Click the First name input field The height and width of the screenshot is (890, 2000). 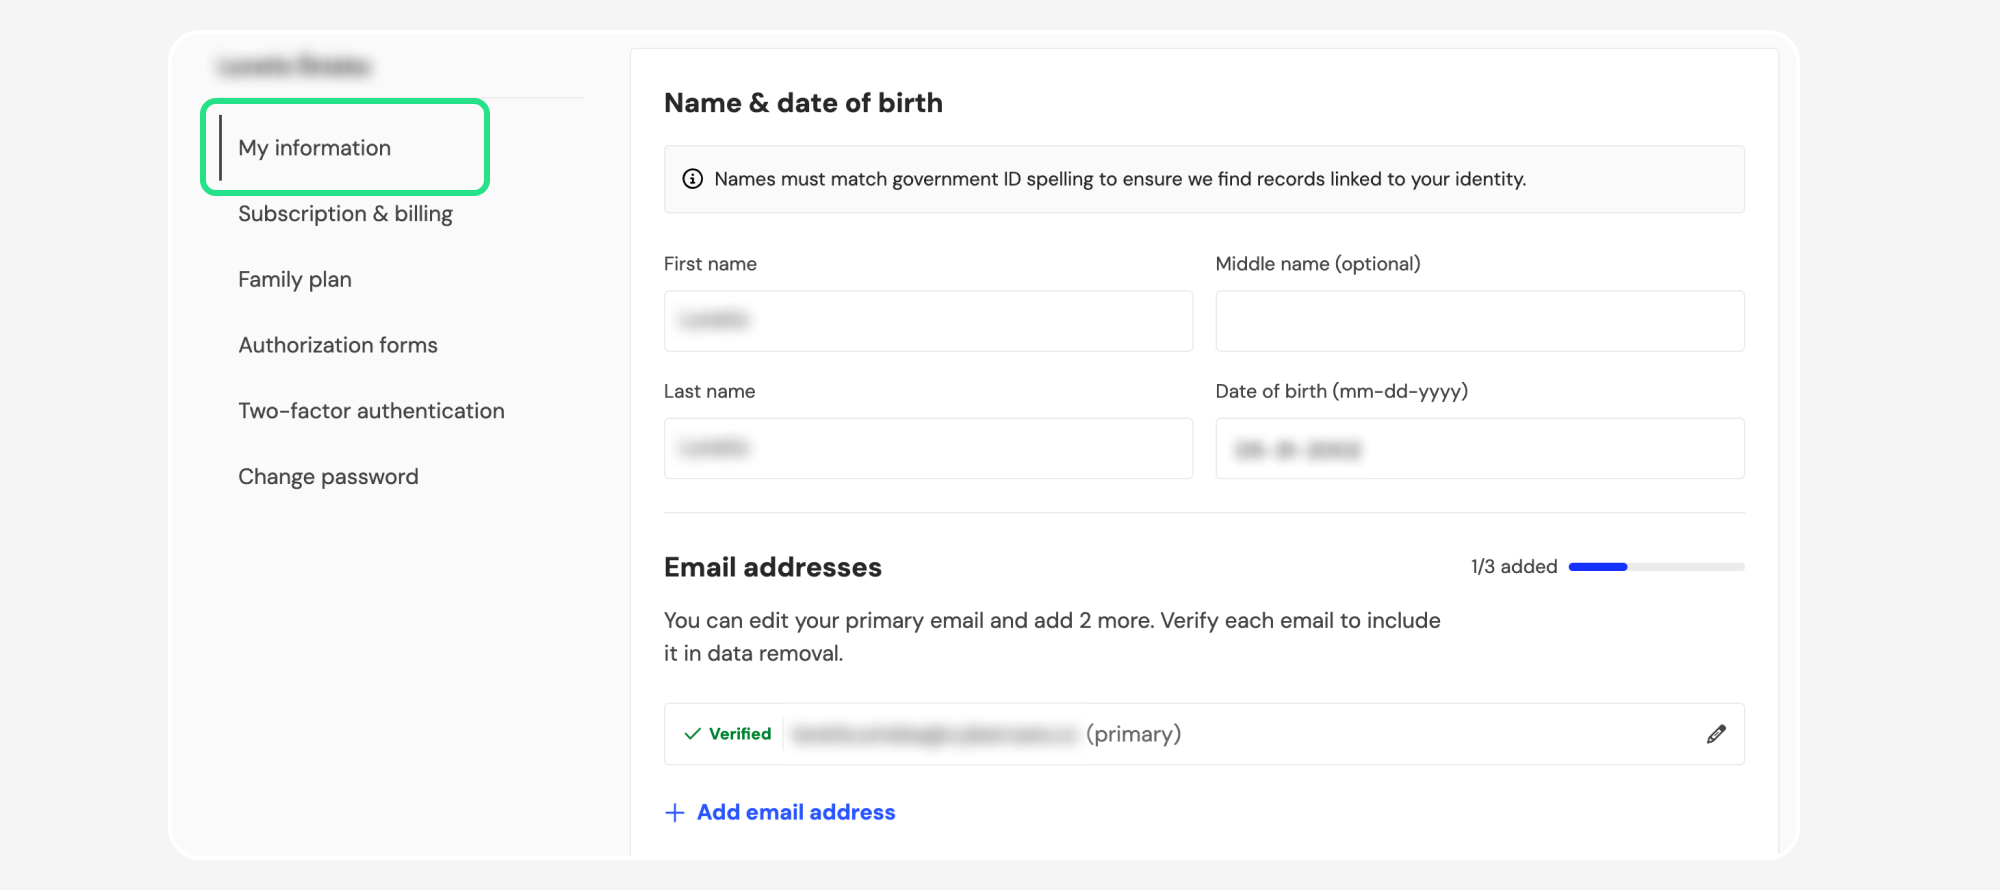coord(928,321)
